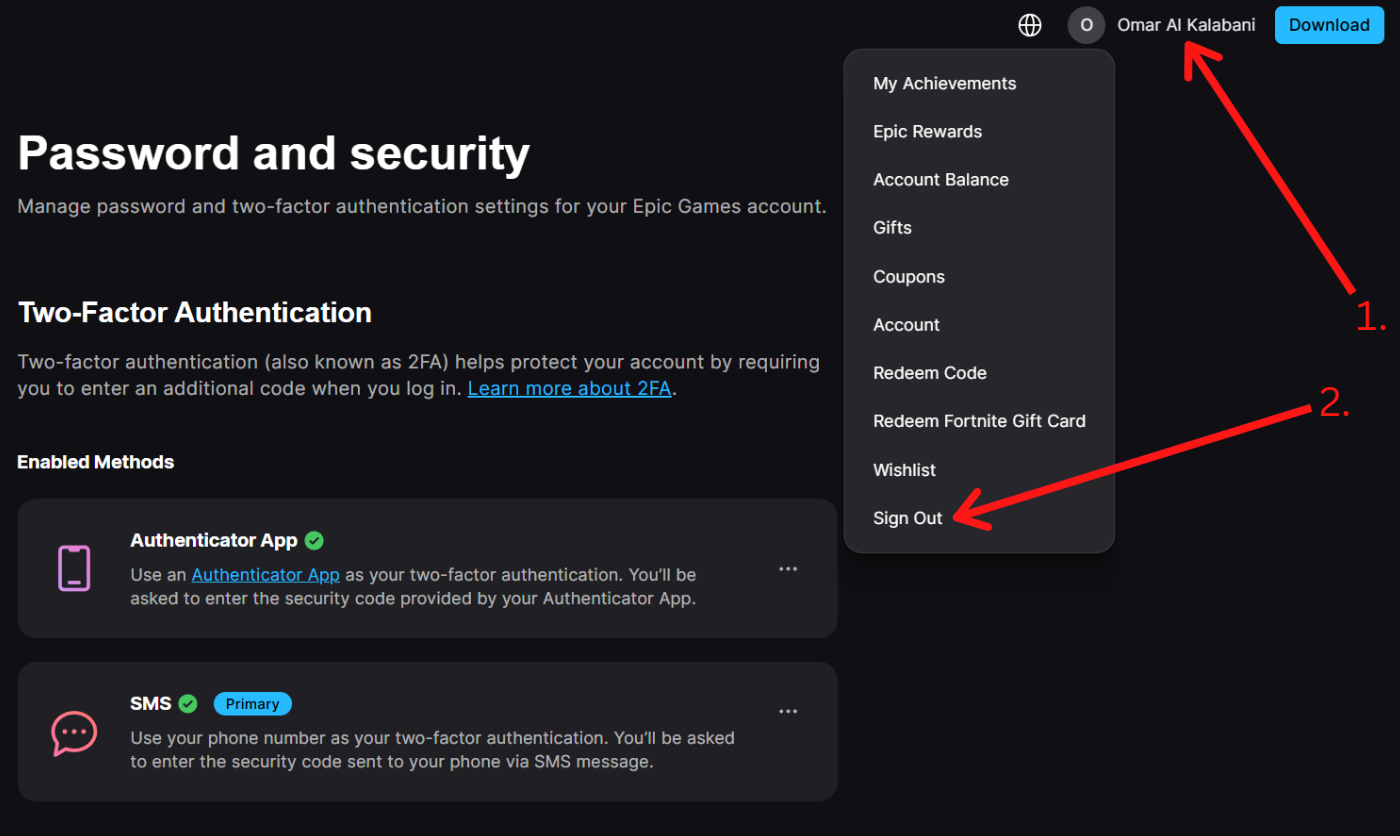1400x836 pixels.
Task: Choose Account Balance in the menu
Action: pos(940,180)
